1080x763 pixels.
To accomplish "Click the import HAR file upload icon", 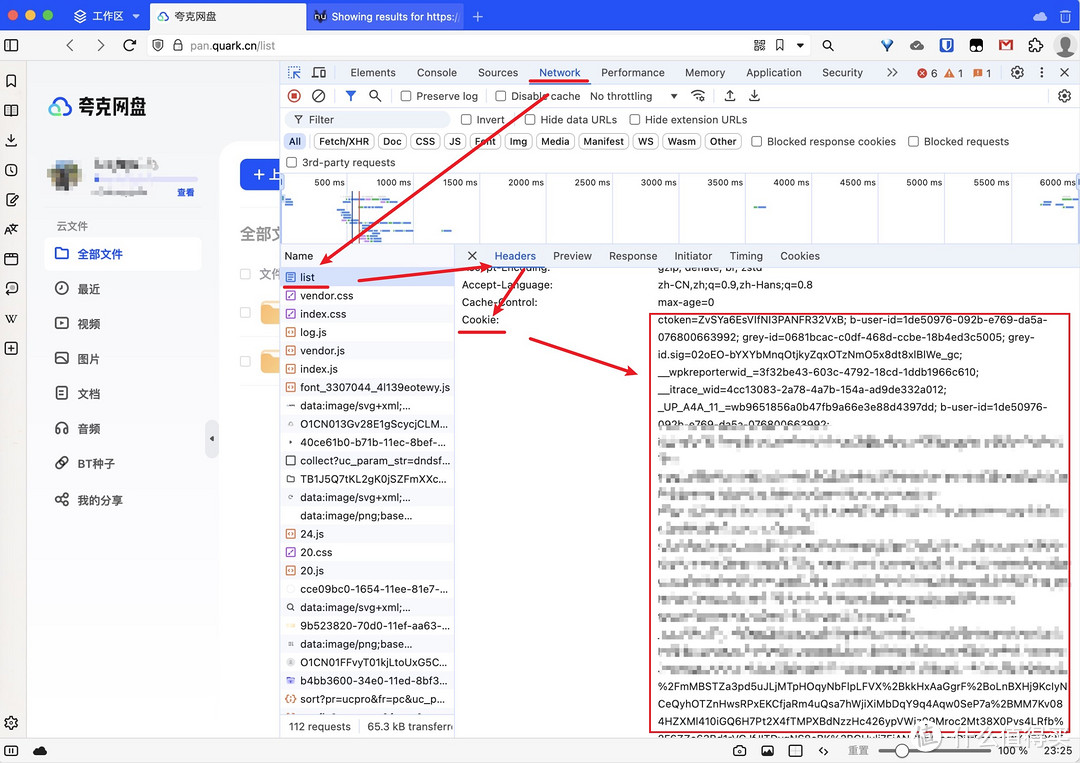I will point(730,96).
